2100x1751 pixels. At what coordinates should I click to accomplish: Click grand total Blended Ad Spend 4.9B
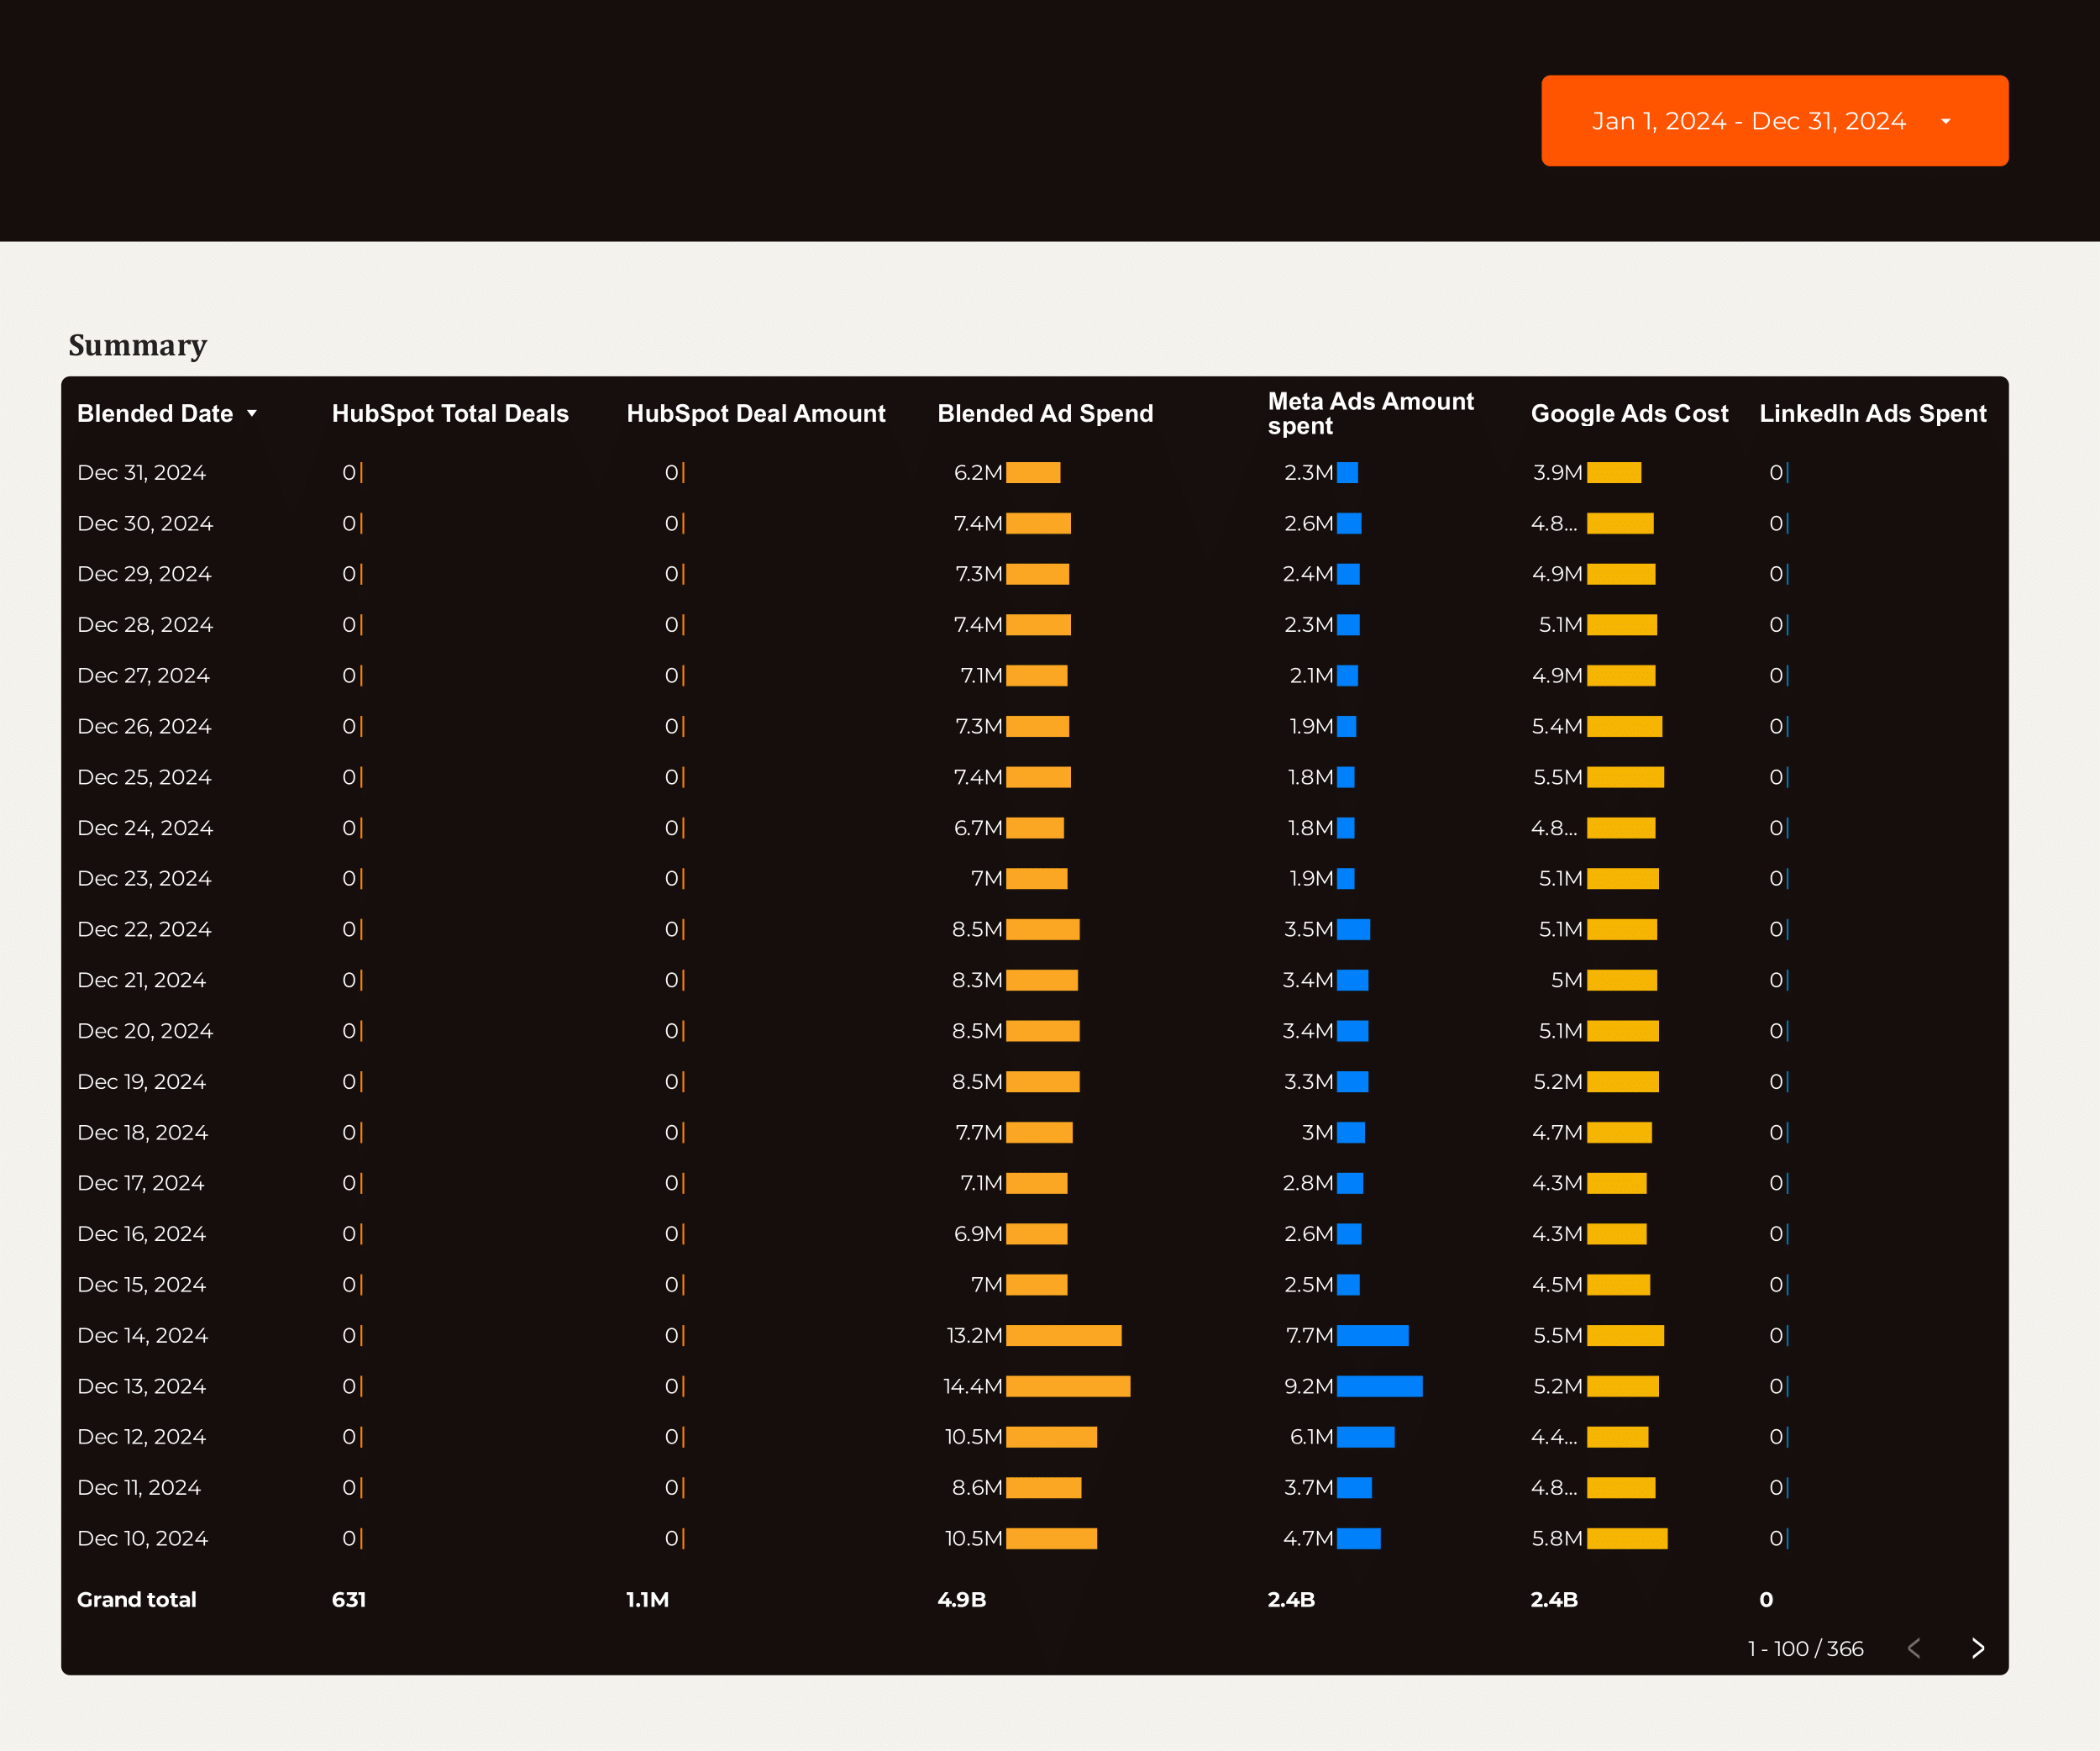[x=961, y=1599]
